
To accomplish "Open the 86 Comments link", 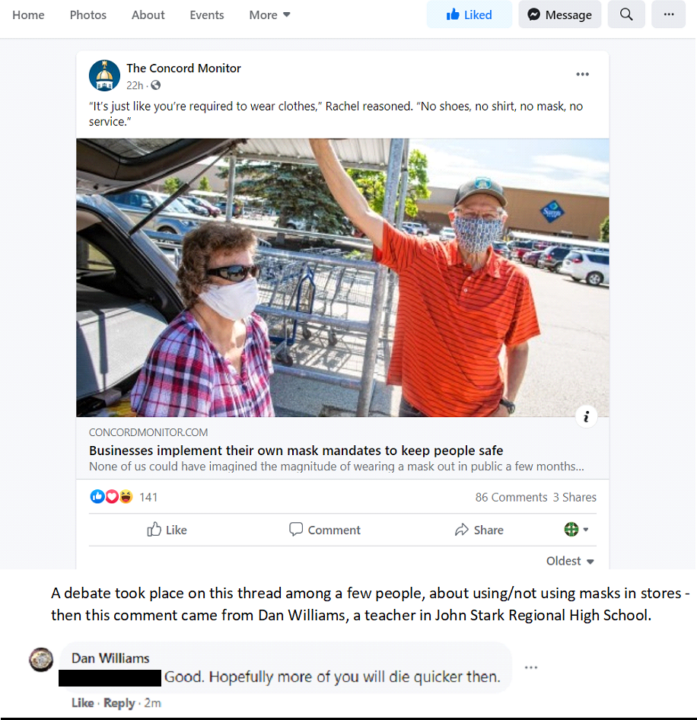I will tap(511, 497).
